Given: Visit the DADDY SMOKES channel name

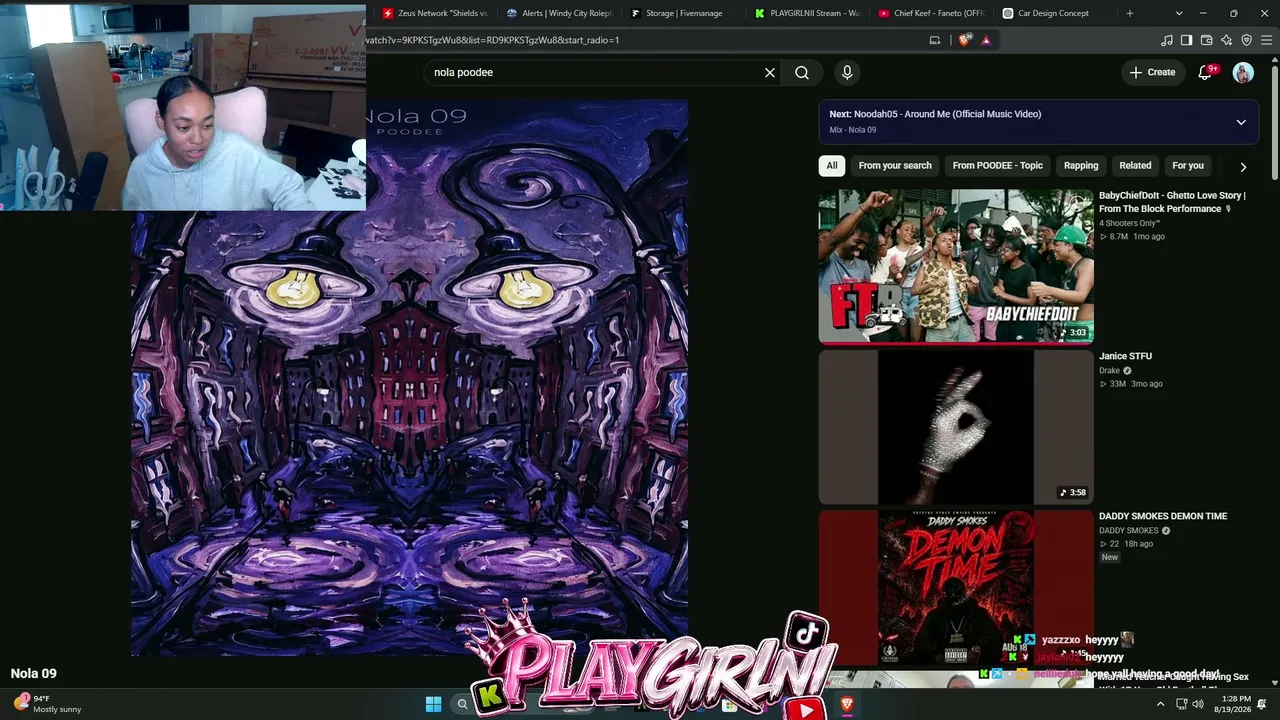Looking at the screenshot, I should tap(1128, 531).
